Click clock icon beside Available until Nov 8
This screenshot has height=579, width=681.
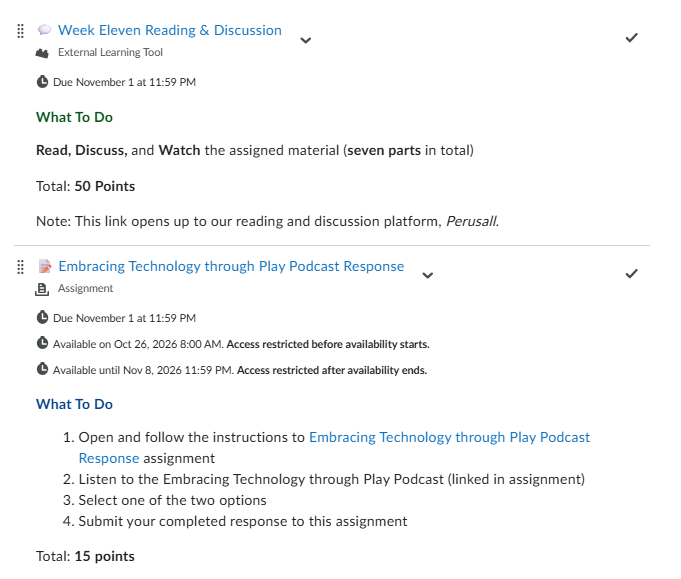point(42,369)
